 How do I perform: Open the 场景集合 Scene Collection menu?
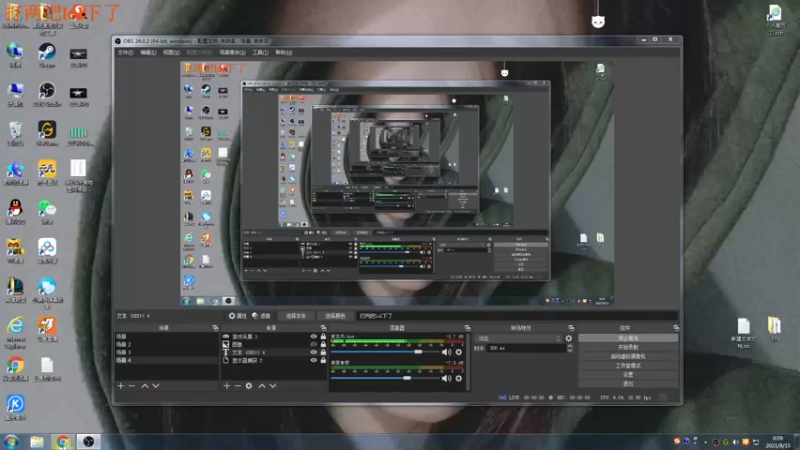(232, 53)
